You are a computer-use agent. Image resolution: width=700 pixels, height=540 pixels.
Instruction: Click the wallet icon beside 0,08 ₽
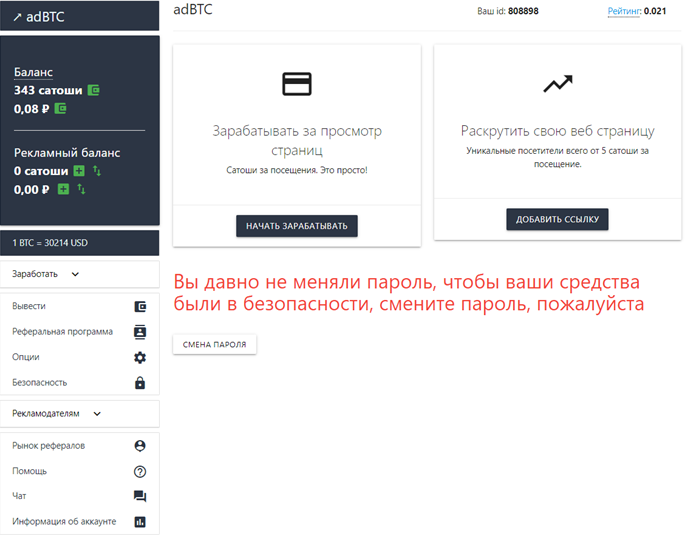point(60,108)
